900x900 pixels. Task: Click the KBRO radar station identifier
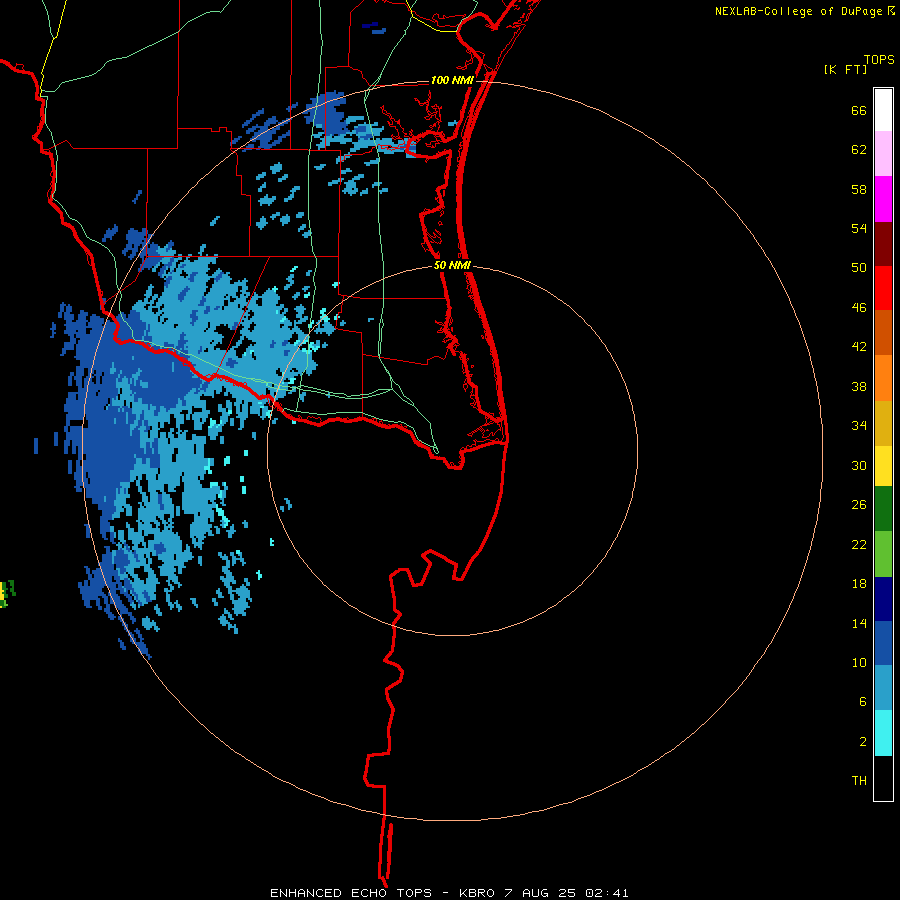tap(475, 893)
